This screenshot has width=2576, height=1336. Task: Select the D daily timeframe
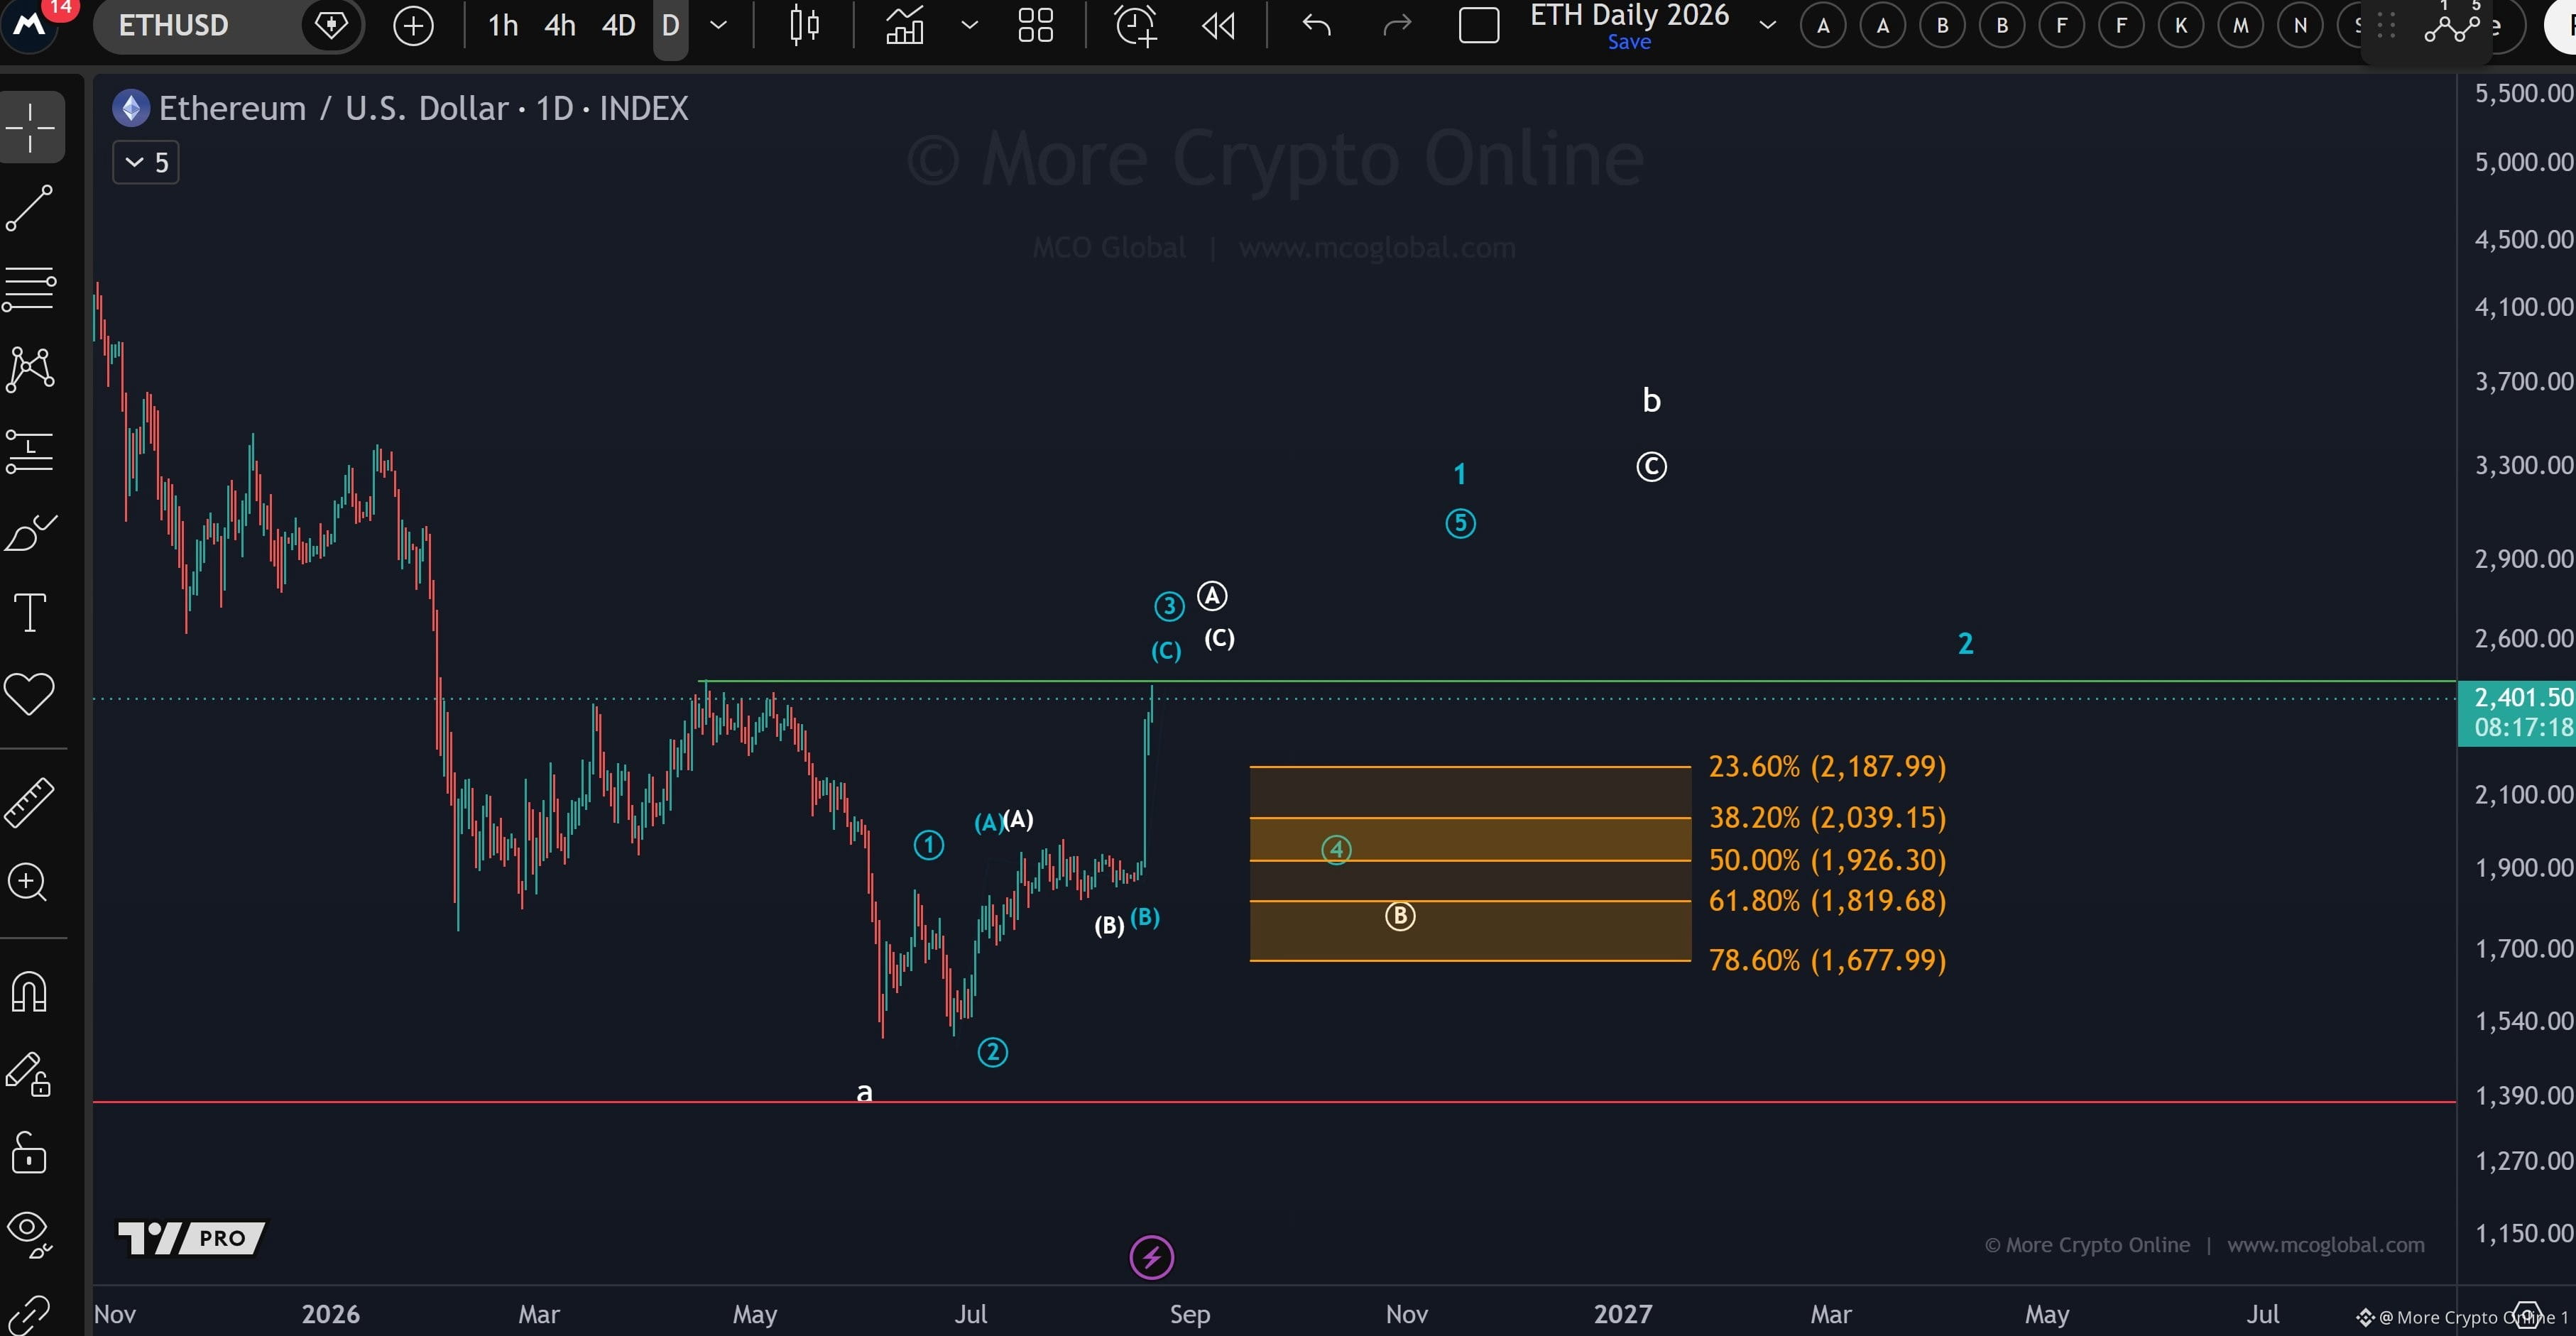671,25
